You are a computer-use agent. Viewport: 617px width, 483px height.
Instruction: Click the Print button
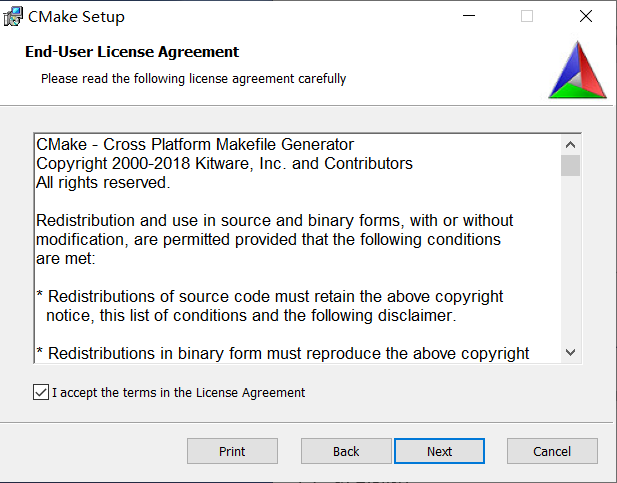[232, 451]
